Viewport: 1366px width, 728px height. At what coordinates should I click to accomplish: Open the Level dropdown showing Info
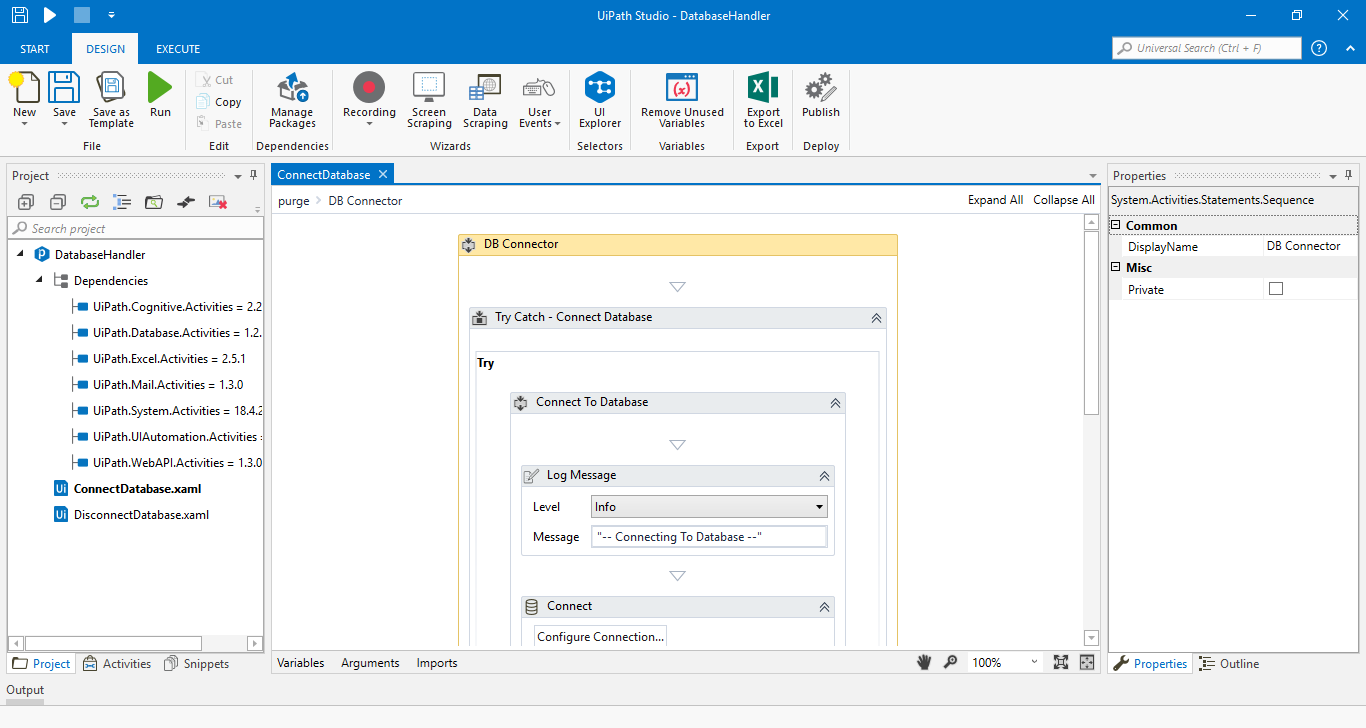click(709, 507)
